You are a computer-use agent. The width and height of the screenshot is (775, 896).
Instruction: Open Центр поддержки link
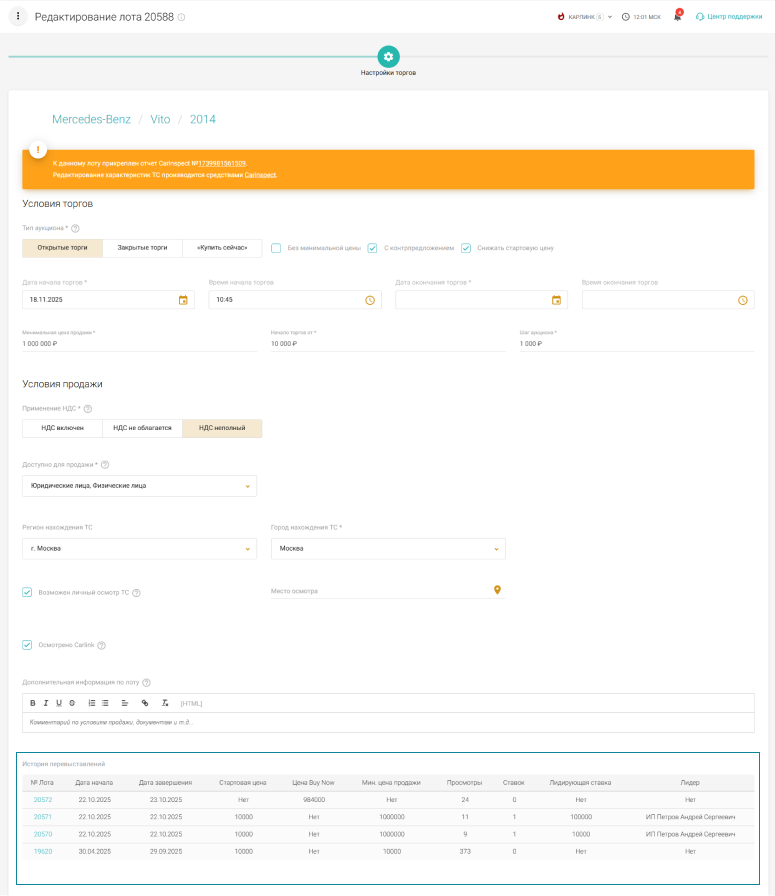coord(734,17)
